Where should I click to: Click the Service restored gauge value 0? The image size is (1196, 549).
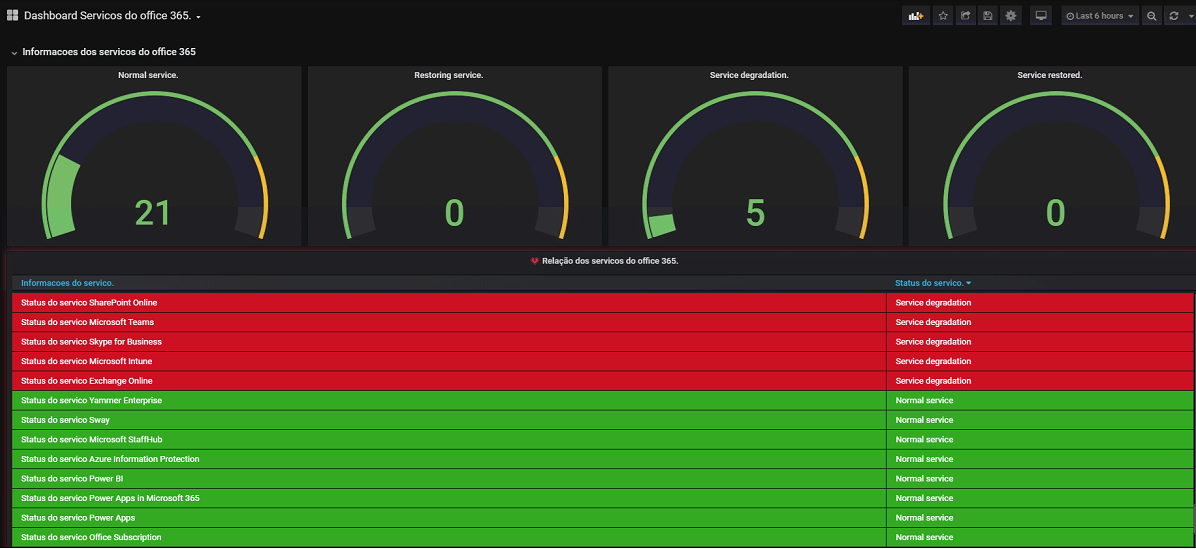[x=1056, y=214]
